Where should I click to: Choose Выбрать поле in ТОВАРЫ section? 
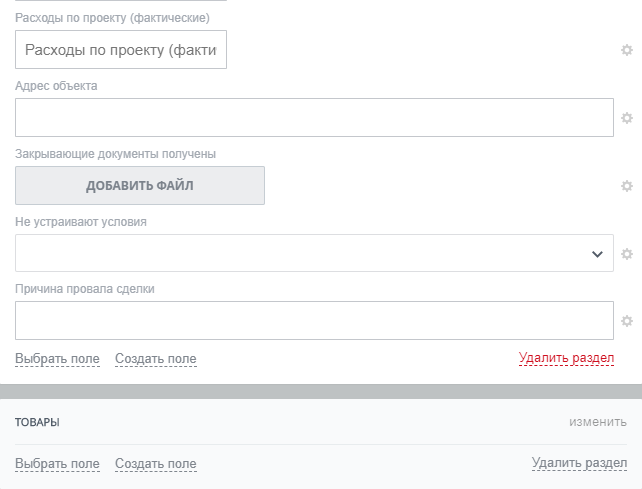(57, 464)
